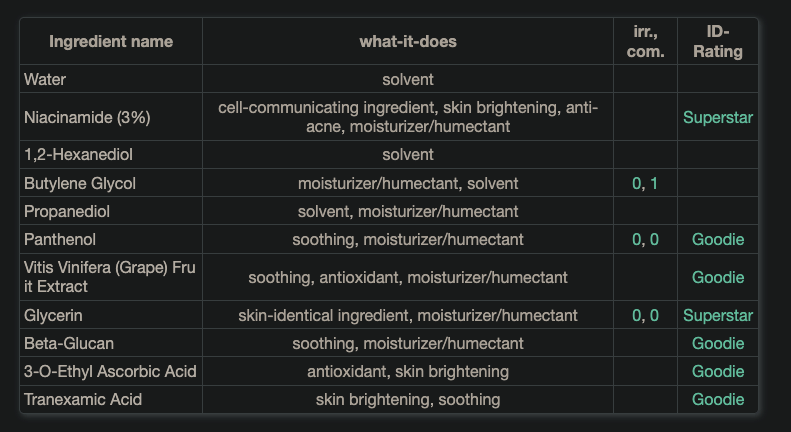Select the 3-O-Ethyl Ascorbic Acid link

[x=110, y=371]
